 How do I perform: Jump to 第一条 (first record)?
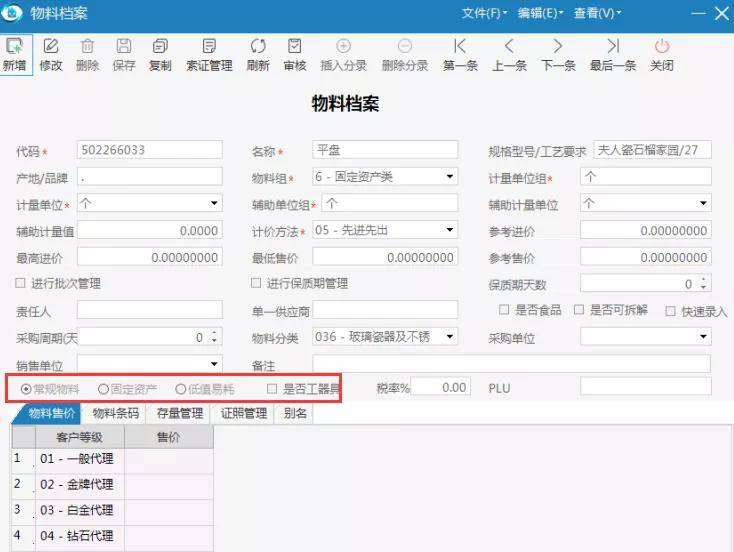pos(460,47)
